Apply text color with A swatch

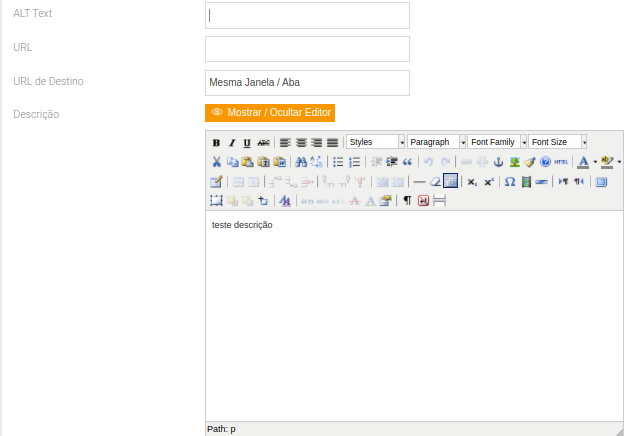(x=583, y=162)
